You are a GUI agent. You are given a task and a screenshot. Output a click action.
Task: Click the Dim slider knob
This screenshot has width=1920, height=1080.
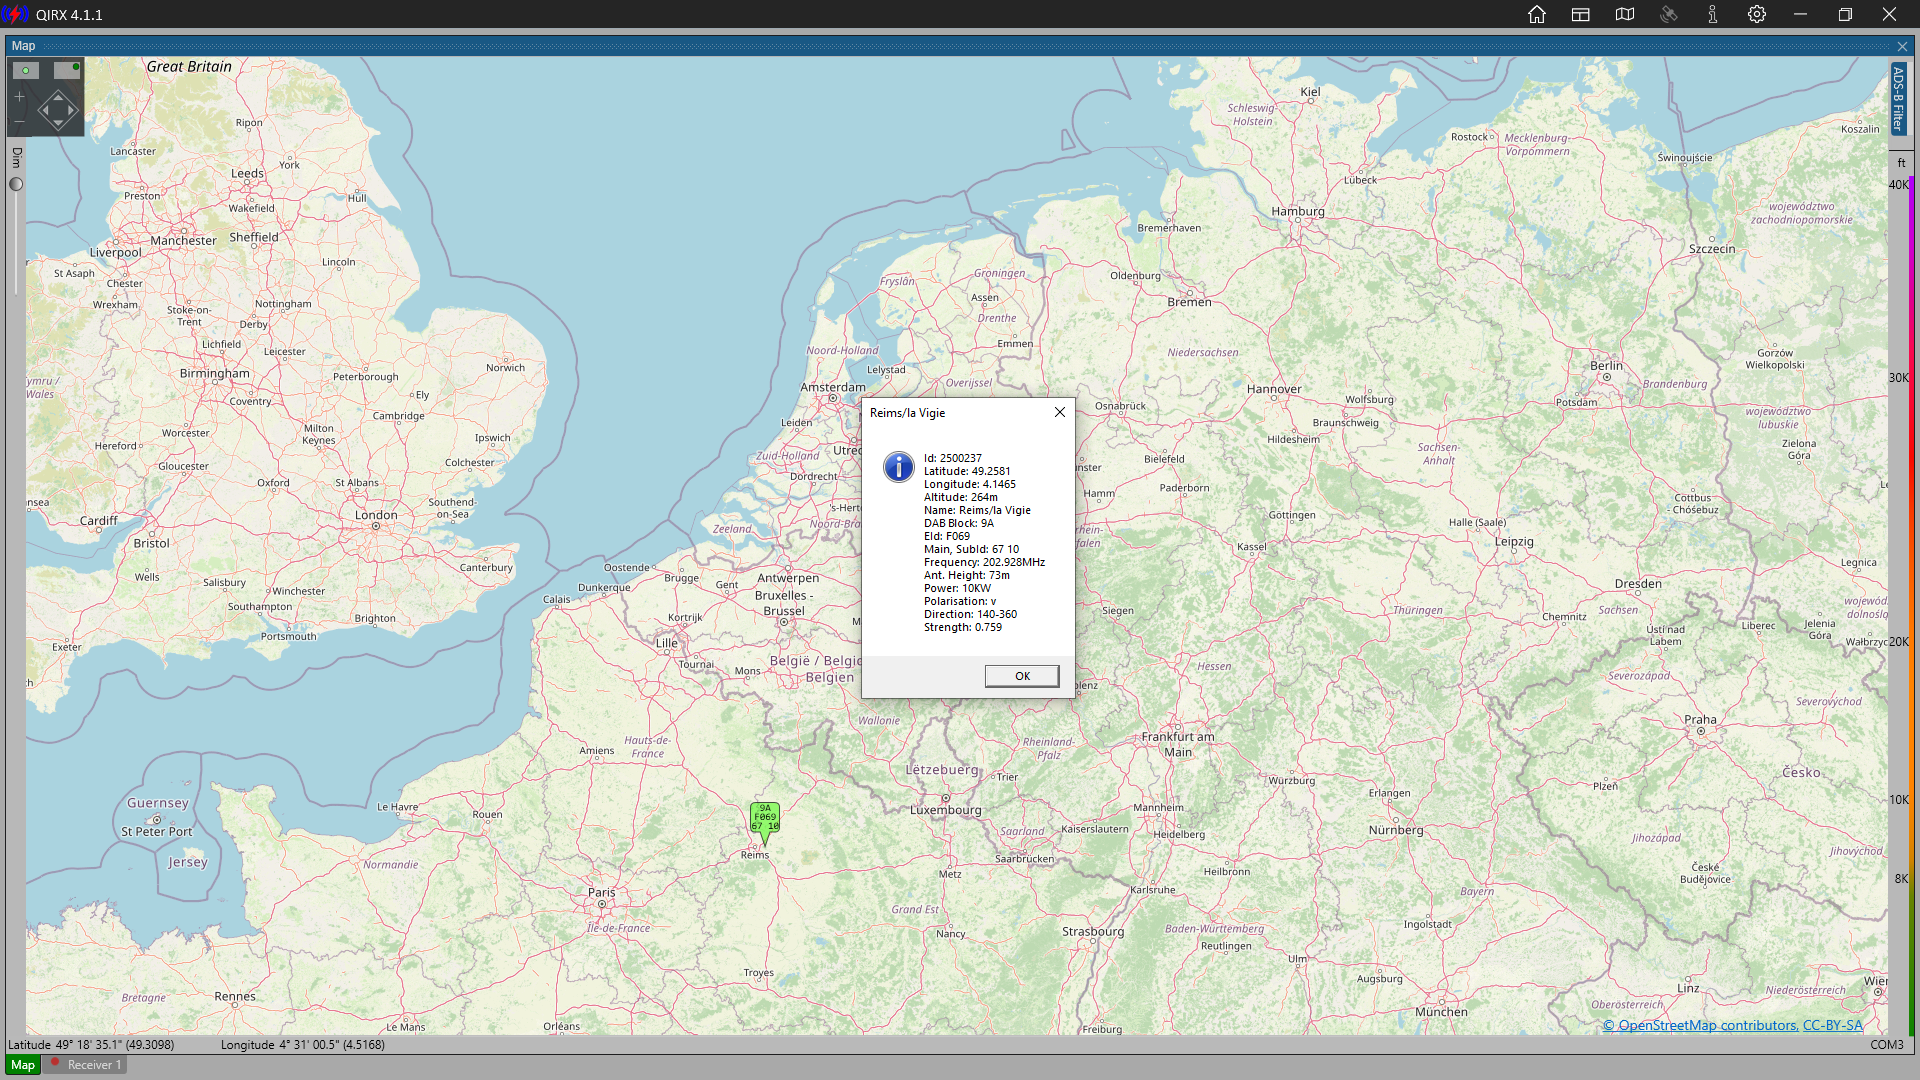click(x=16, y=184)
